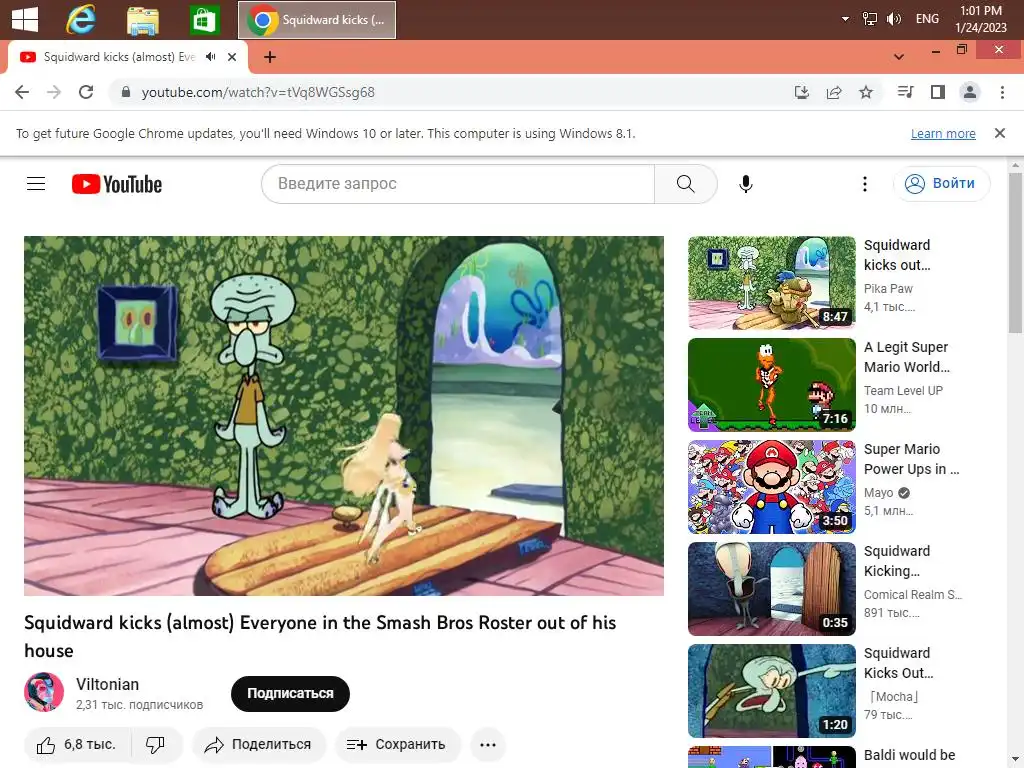Go back to previous page
Viewport: 1024px width, 768px height.
tap(22, 92)
